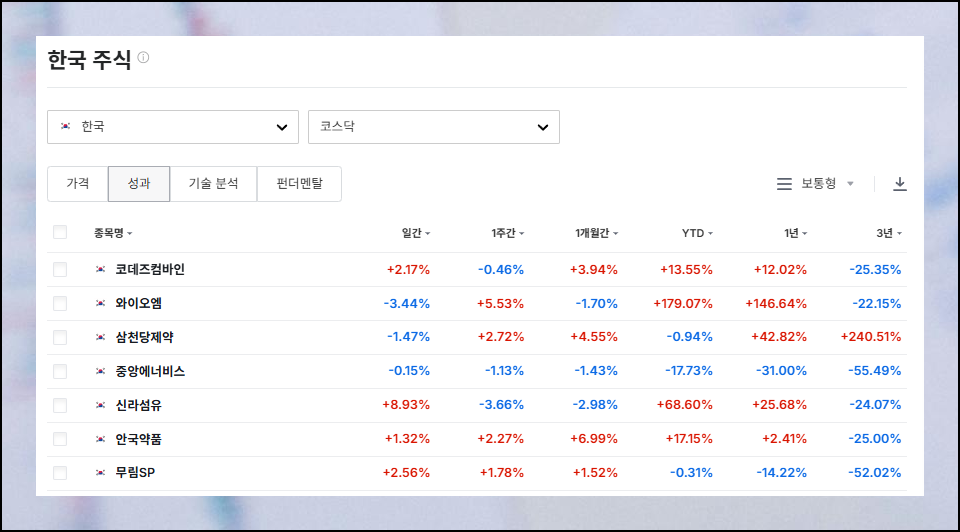Screen dimensions: 960x532
Task: Open the 코데즈컴바인 stock page
Action: point(150,269)
